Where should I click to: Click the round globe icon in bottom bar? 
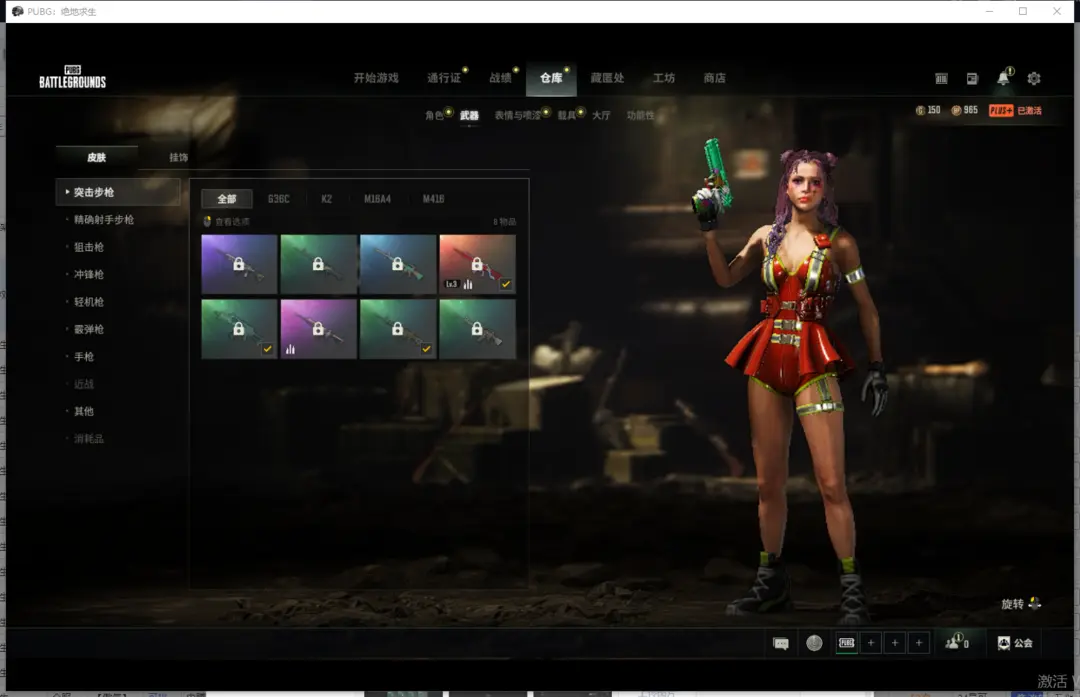click(814, 643)
